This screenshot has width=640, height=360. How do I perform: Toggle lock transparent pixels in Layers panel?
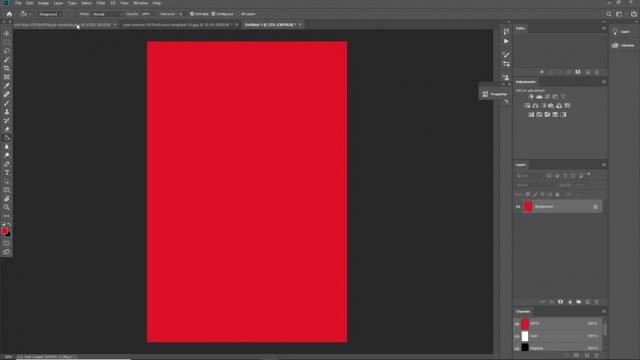coord(527,194)
